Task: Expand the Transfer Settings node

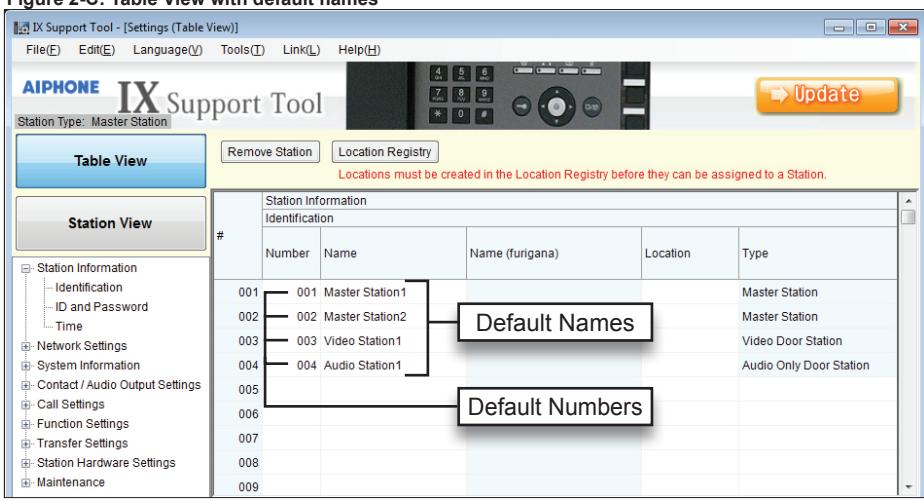Action: [25, 444]
